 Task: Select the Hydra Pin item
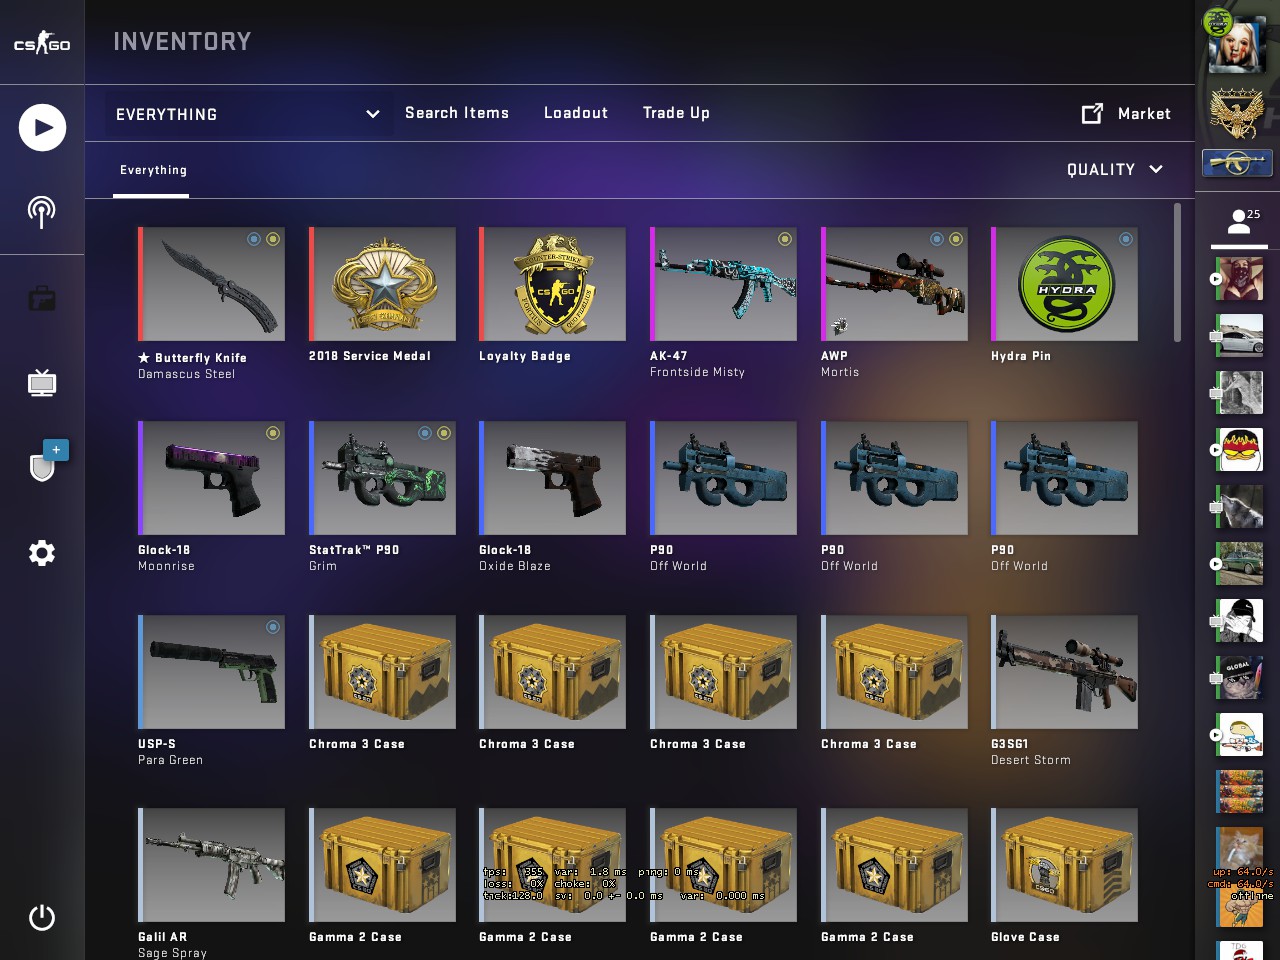[1064, 295]
